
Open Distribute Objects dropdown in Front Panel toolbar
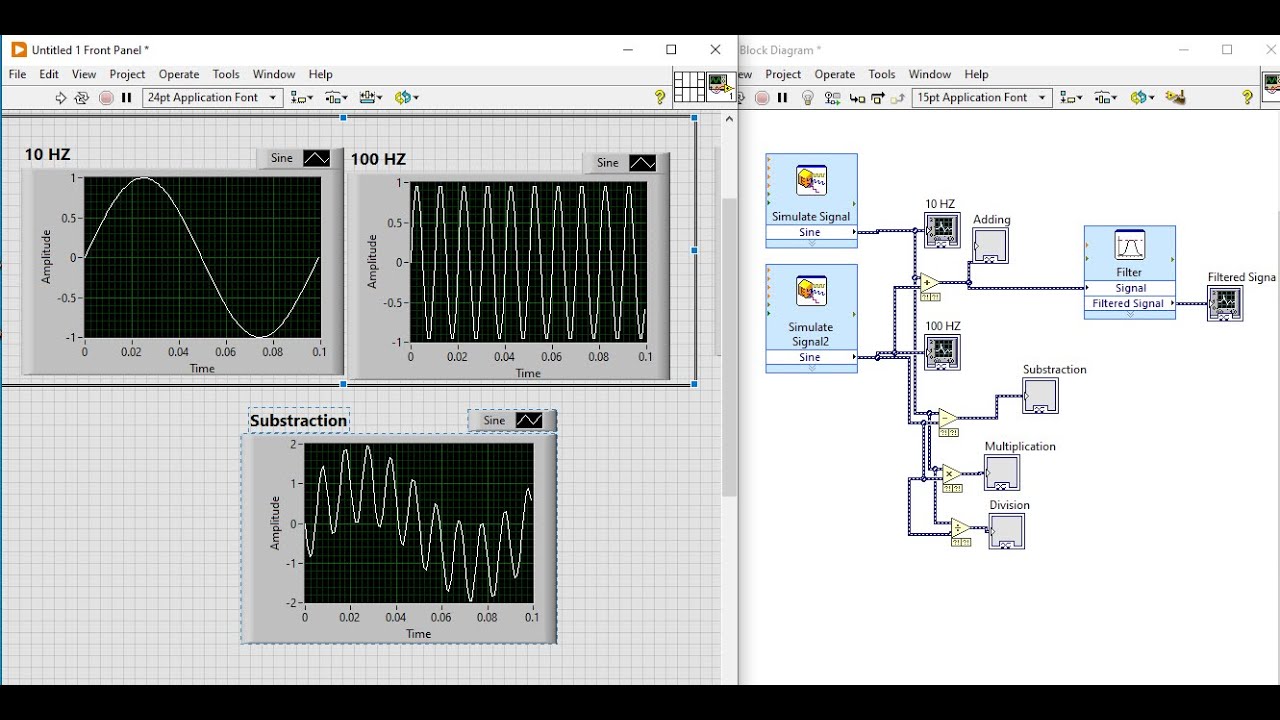[x=336, y=98]
